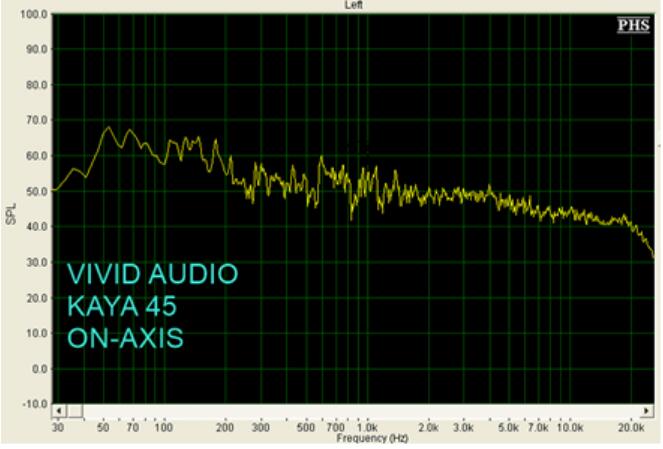This screenshot has width=663, height=449.
Task: Click the 1.0k frequency axis label
Action: pyautogui.click(x=367, y=427)
